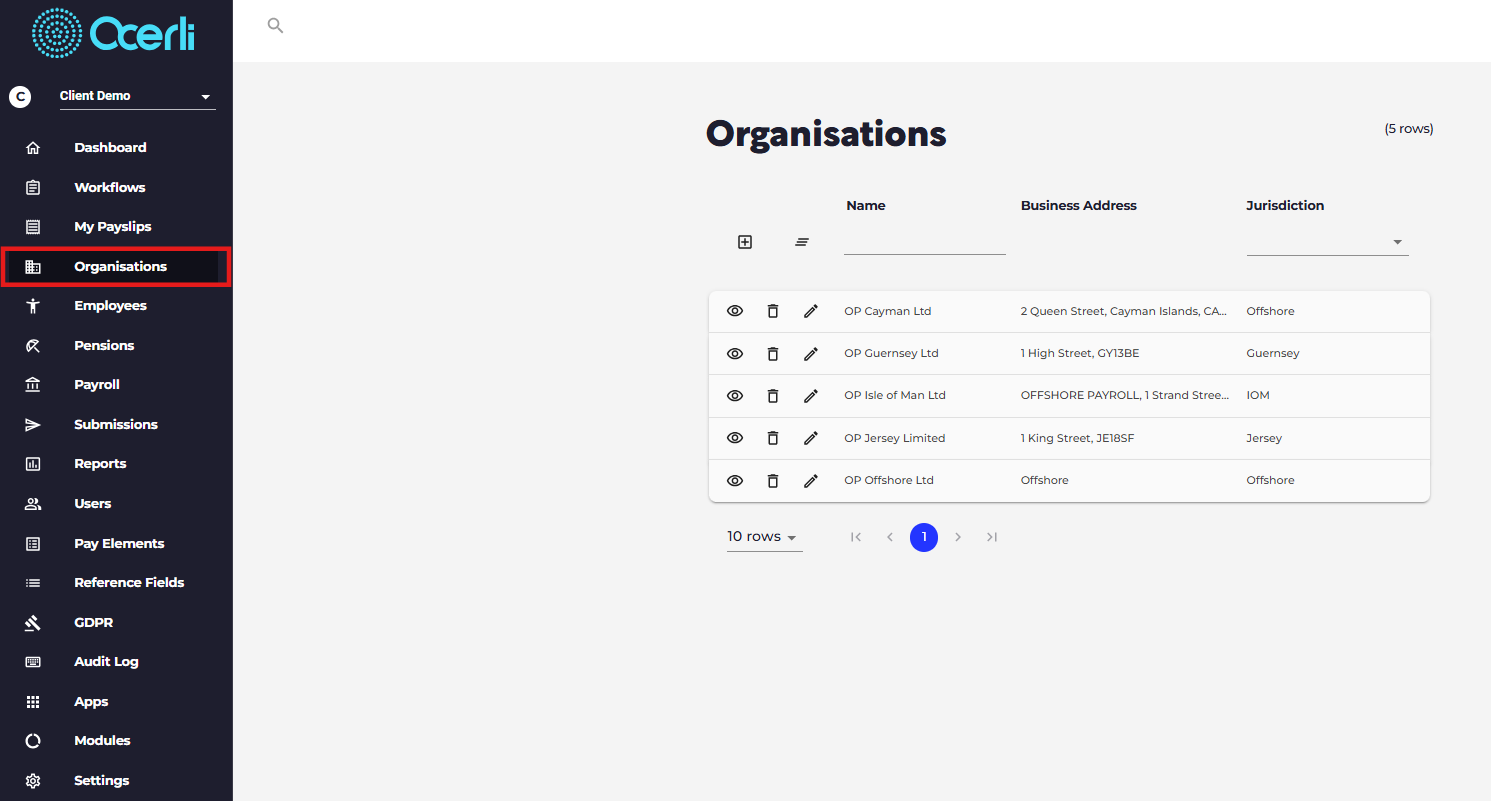Jump to first page arrow

coord(856,537)
